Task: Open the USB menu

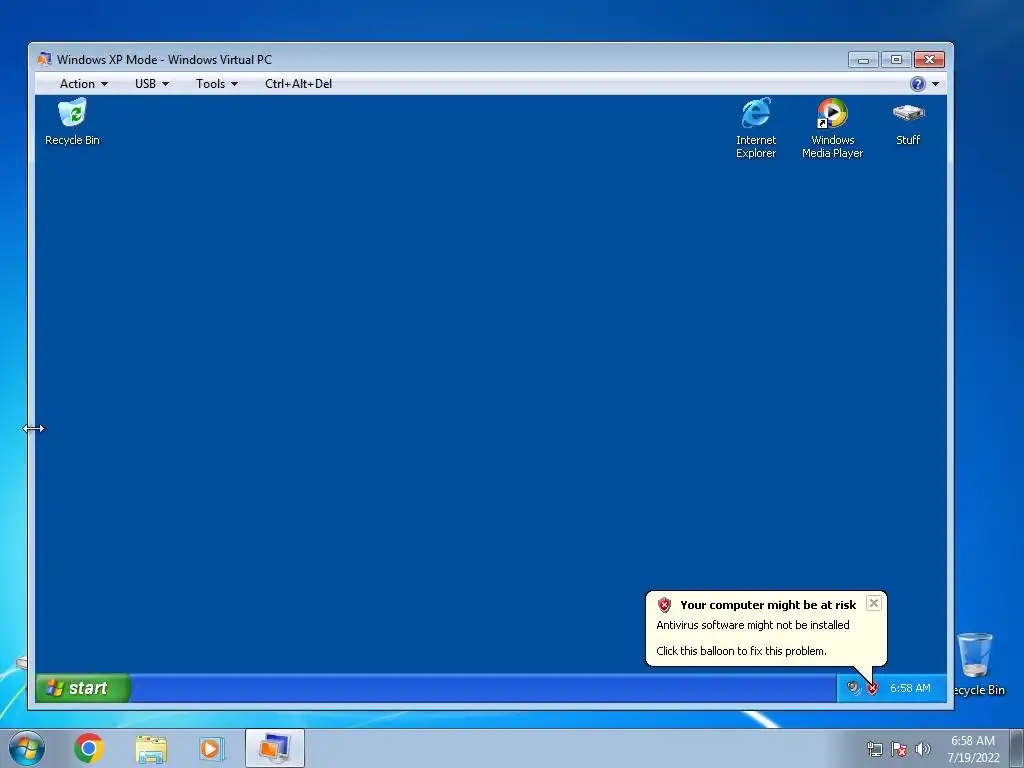Action: [152, 84]
